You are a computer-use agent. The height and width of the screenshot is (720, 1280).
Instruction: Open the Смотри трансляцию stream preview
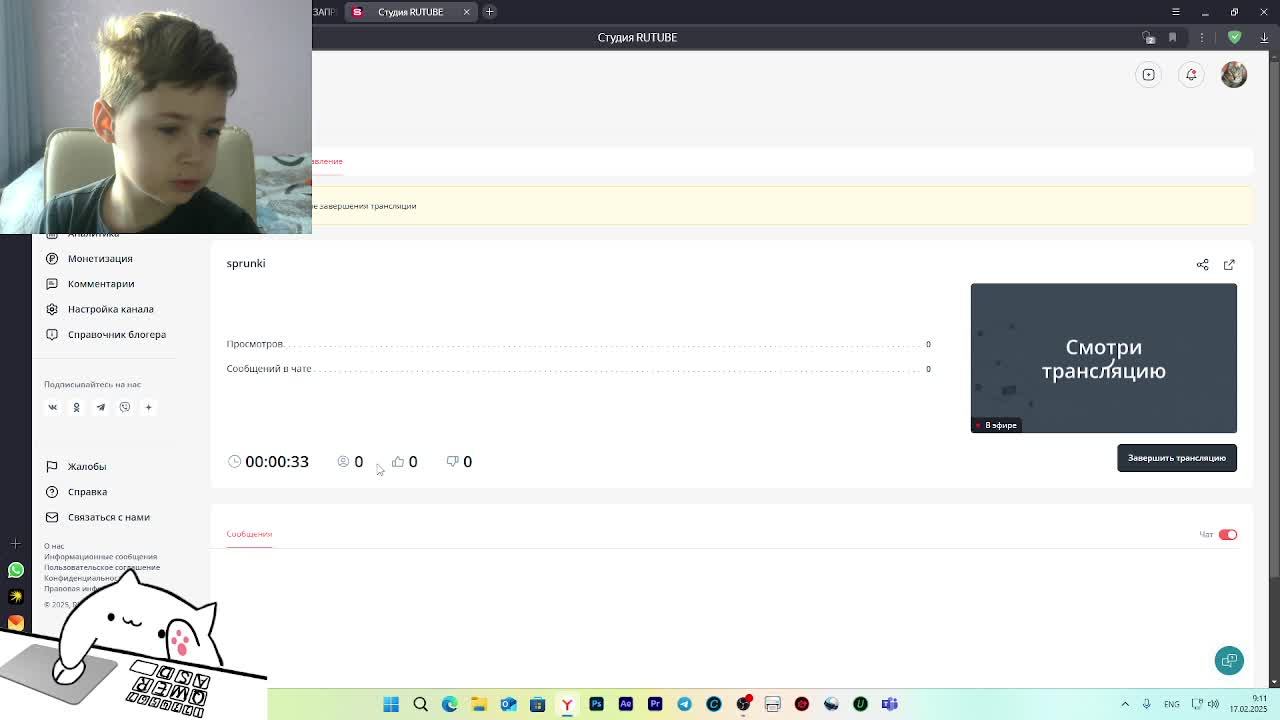pyautogui.click(x=1104, y=358)
